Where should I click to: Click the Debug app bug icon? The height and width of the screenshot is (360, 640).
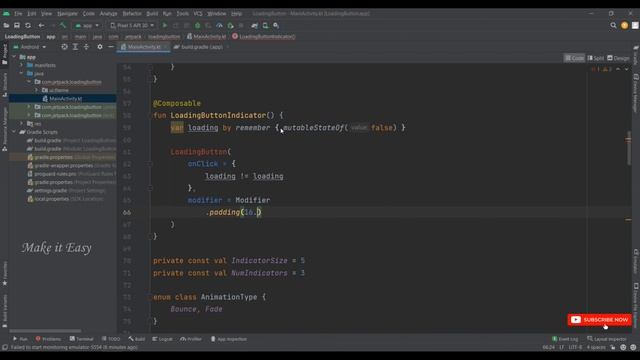198,25
